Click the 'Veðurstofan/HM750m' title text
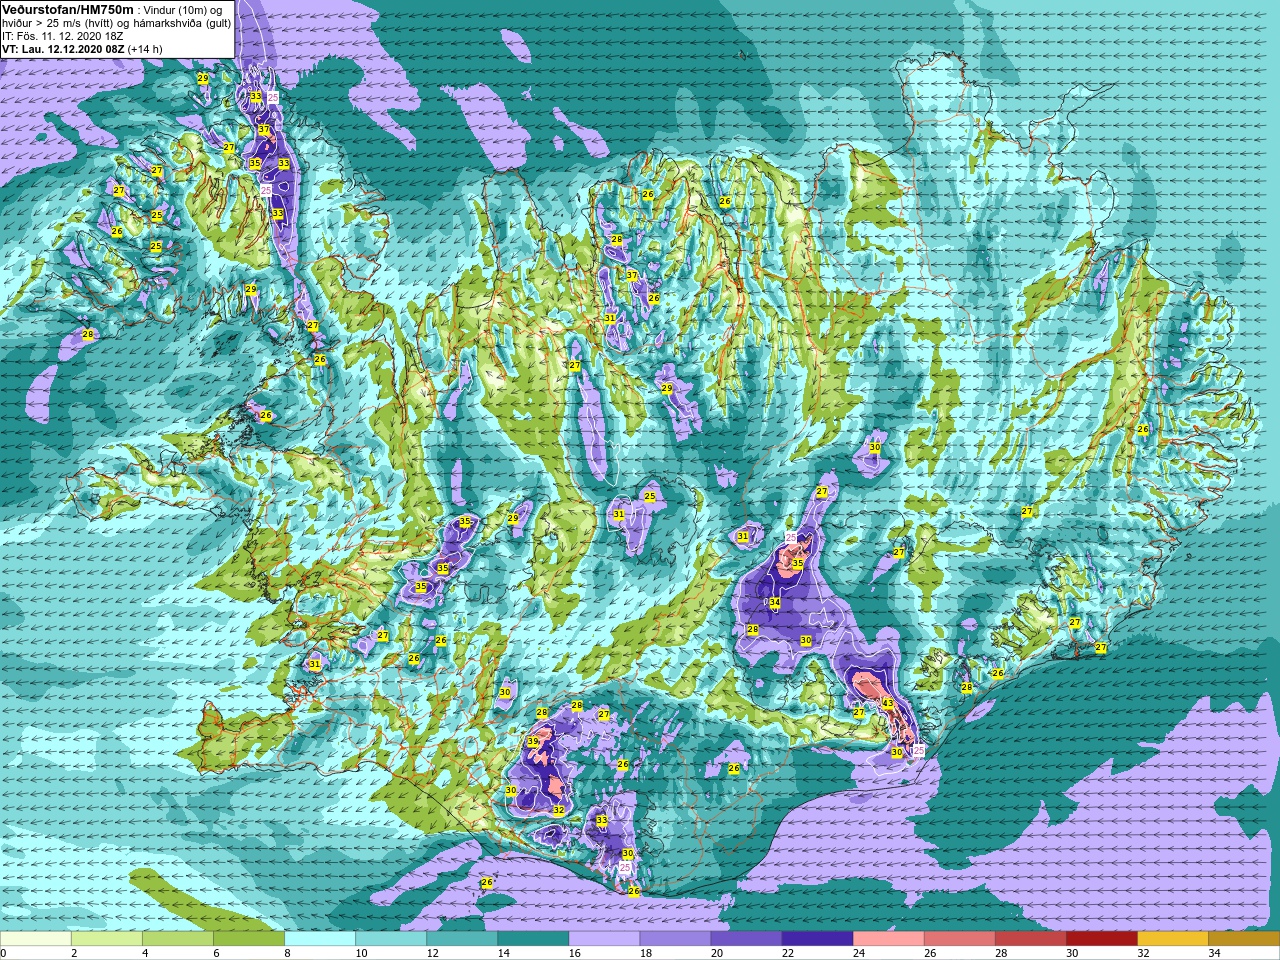Image resolution: width=1280 pixels, height=960 pixels. (x=67, y=9)
